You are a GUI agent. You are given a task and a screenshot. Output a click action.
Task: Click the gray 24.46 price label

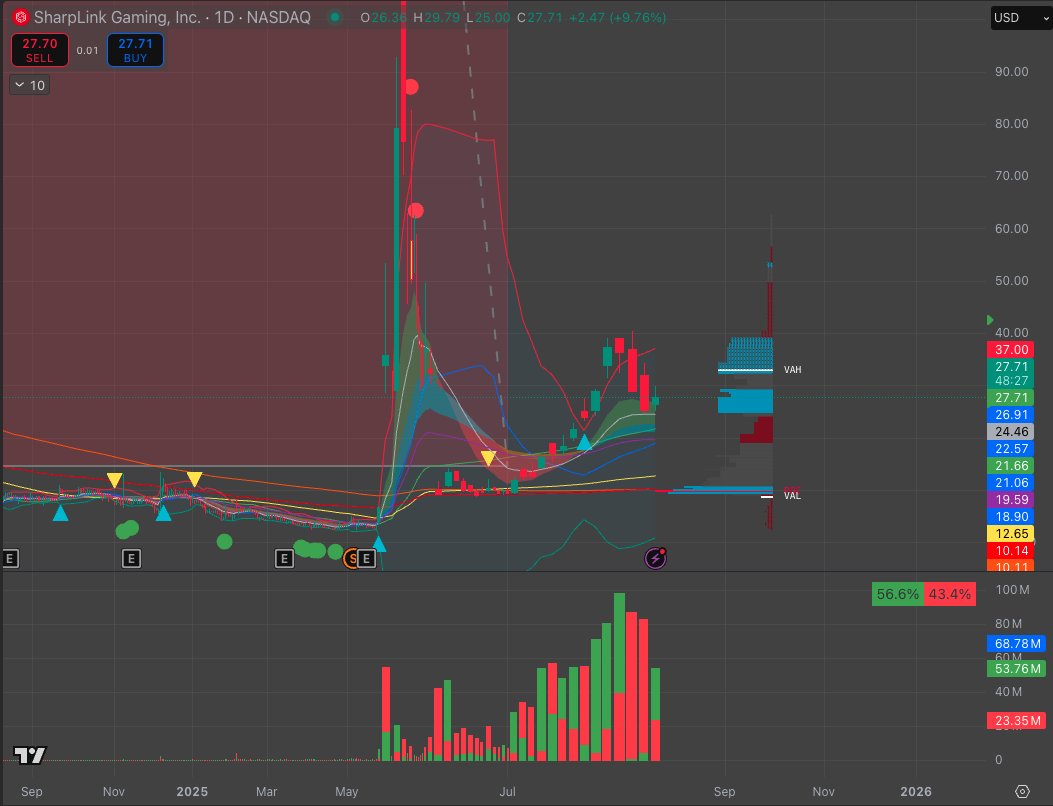pos(1011,431)
